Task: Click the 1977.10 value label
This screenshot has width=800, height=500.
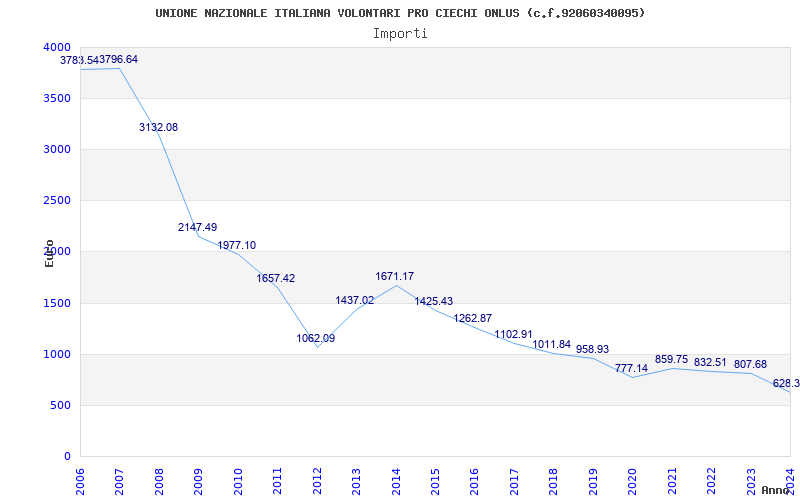Action: click(x=237, y=245)
